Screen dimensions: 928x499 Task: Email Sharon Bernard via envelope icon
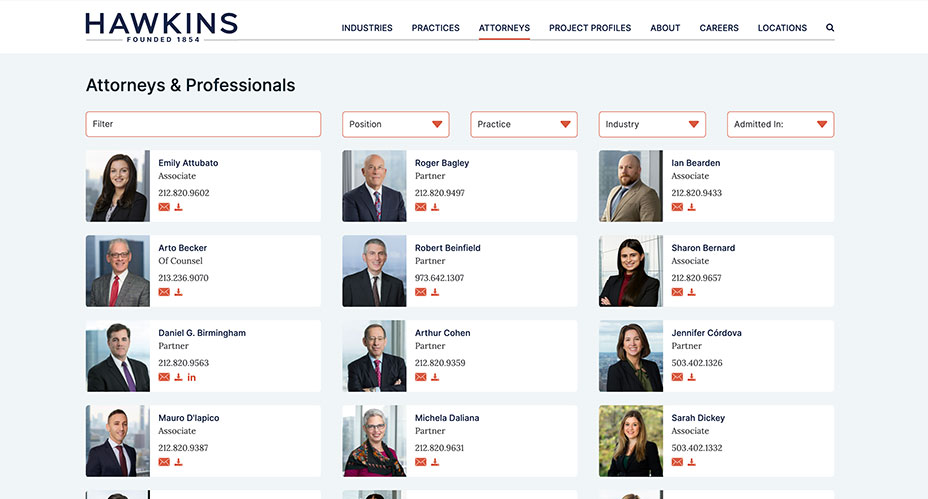coord(677,292)
